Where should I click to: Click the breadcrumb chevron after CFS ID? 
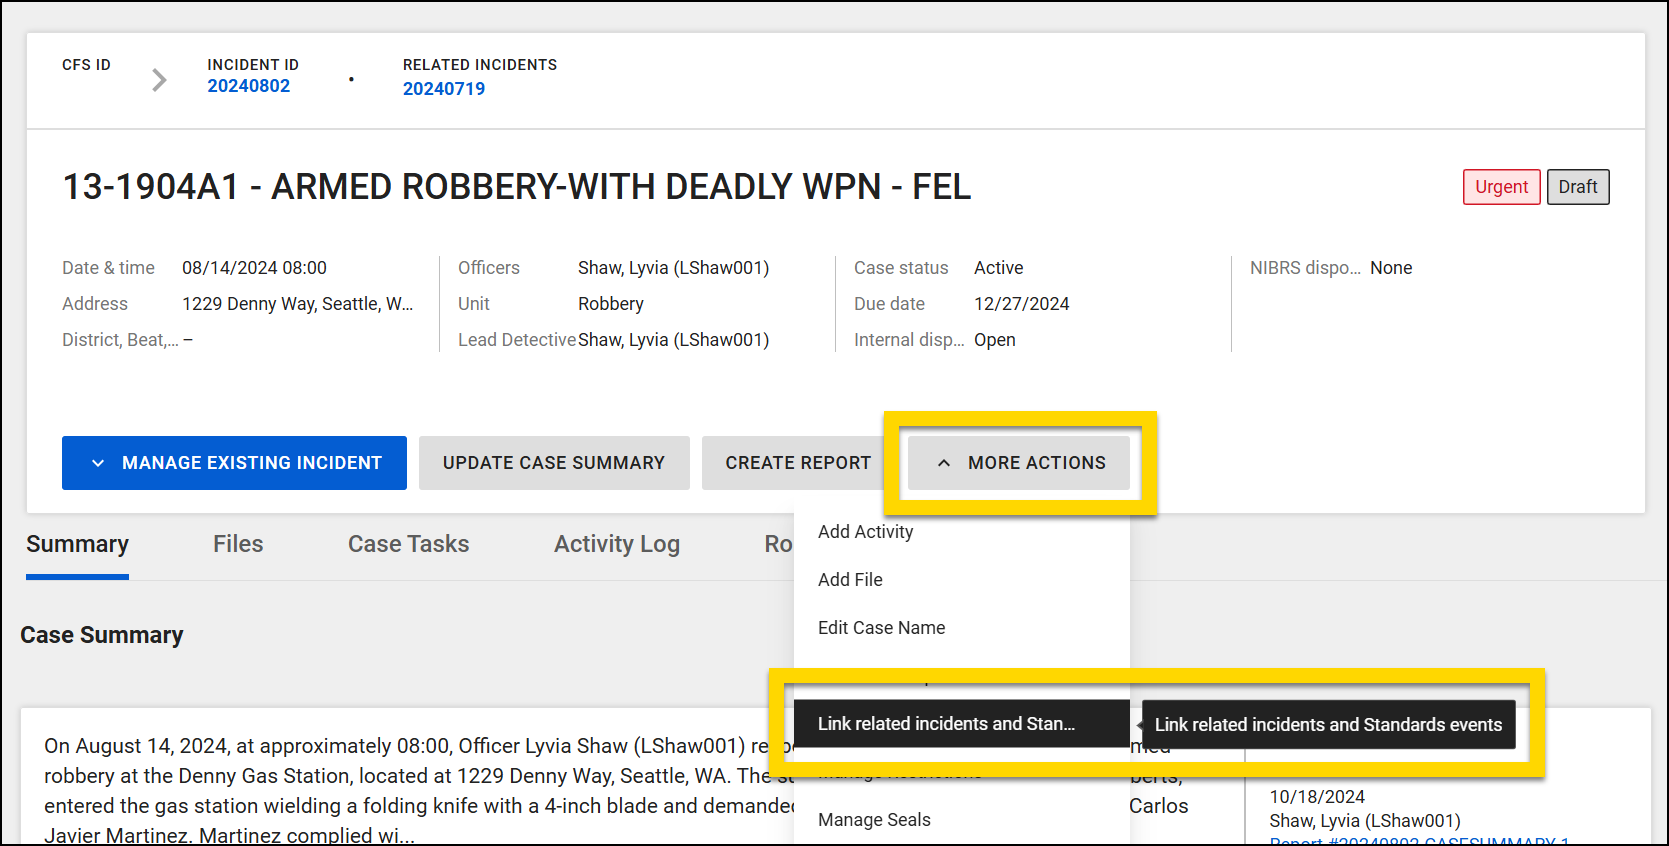[159, 80]
